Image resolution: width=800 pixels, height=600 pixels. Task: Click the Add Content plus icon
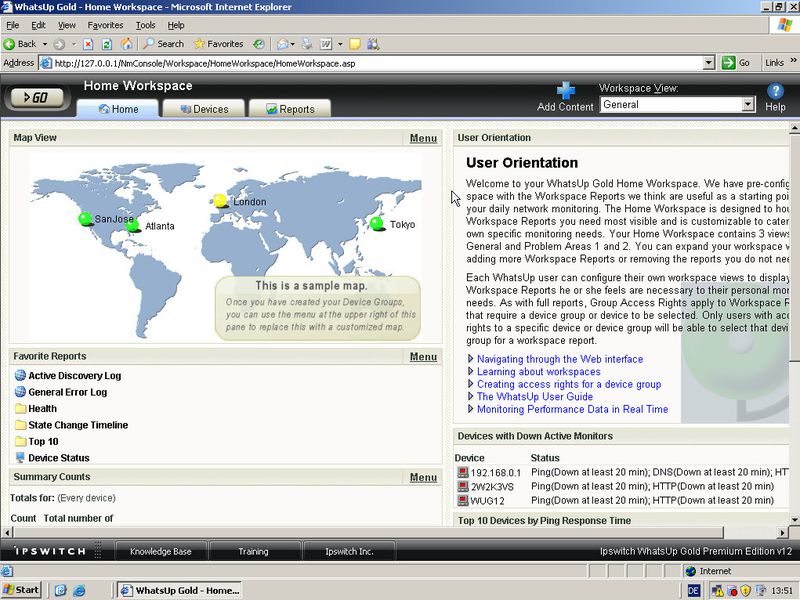(x=565, y=91)
